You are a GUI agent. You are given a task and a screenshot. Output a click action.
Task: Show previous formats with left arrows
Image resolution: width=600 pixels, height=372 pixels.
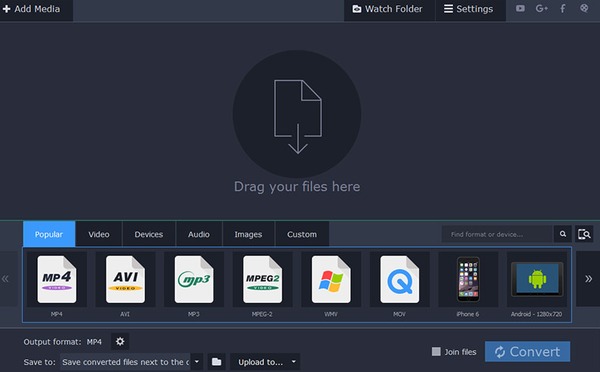click(x=5, y=279)
